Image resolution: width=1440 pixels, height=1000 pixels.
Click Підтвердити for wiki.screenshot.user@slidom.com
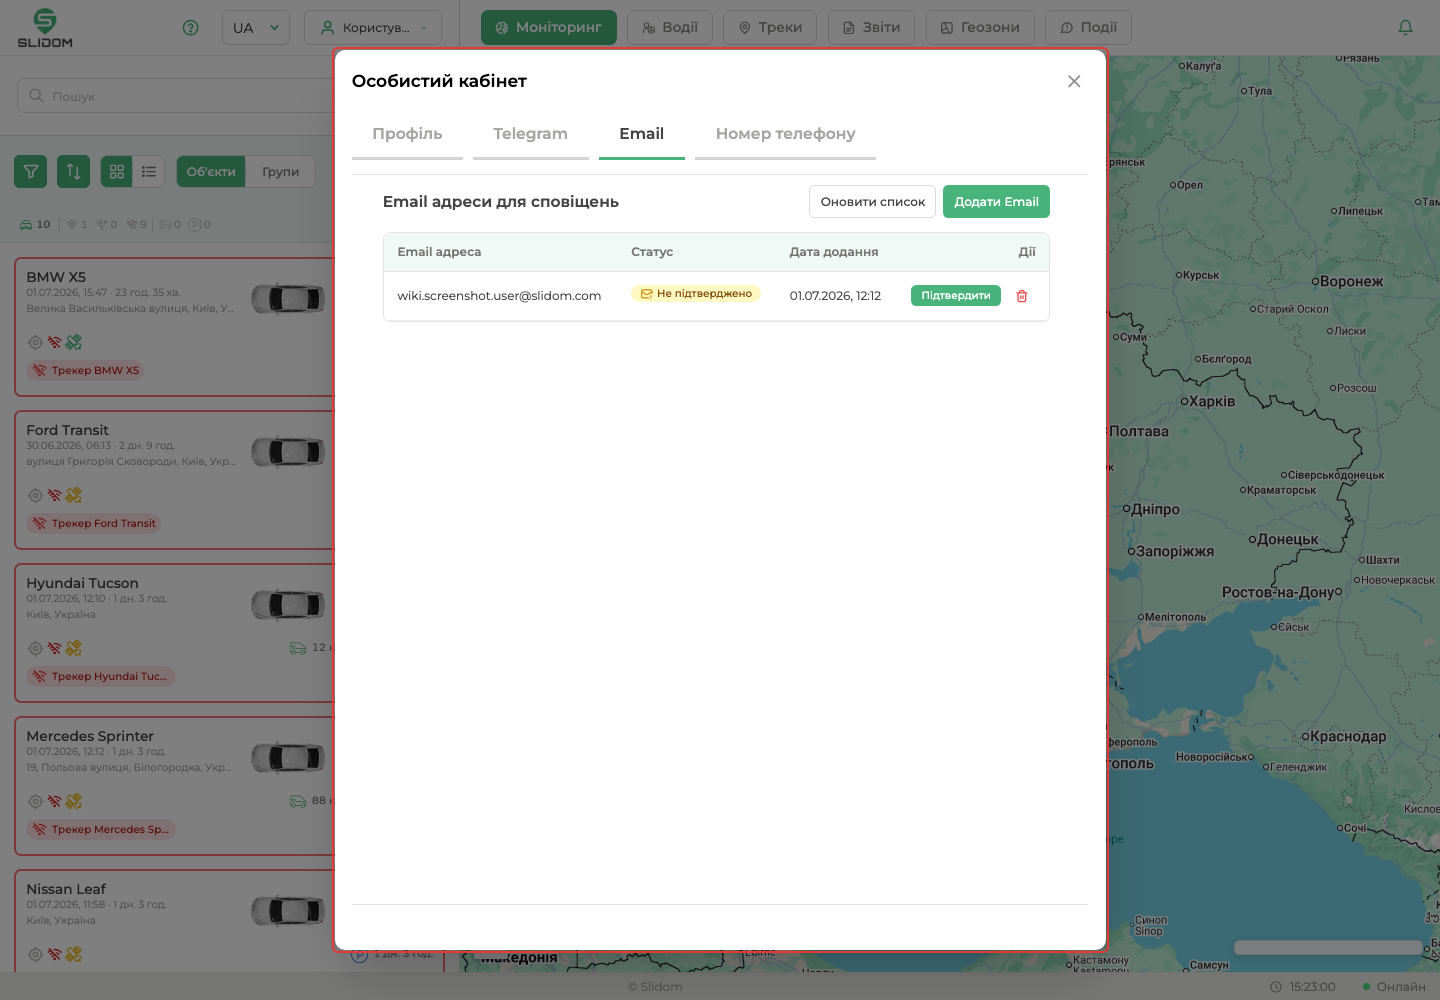pyautogui.click(x=955, y=296)
